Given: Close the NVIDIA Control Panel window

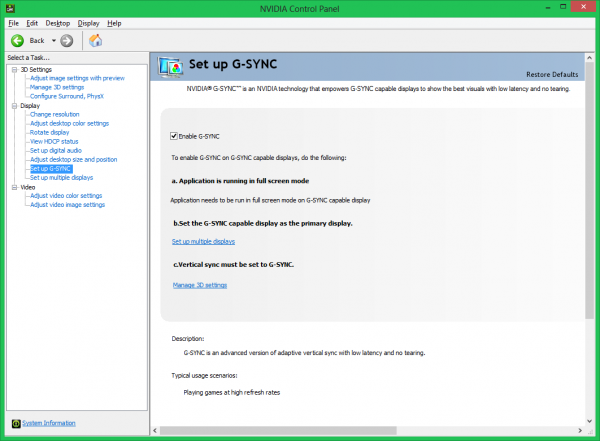Looking at the screenshot, I should tap(583, 7).
